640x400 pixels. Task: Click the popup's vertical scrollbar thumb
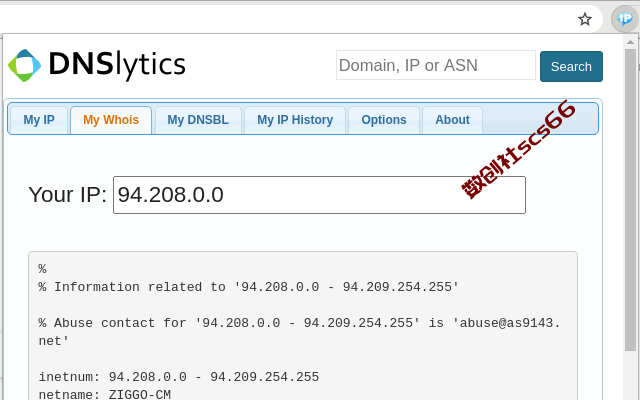pos(630,200)
